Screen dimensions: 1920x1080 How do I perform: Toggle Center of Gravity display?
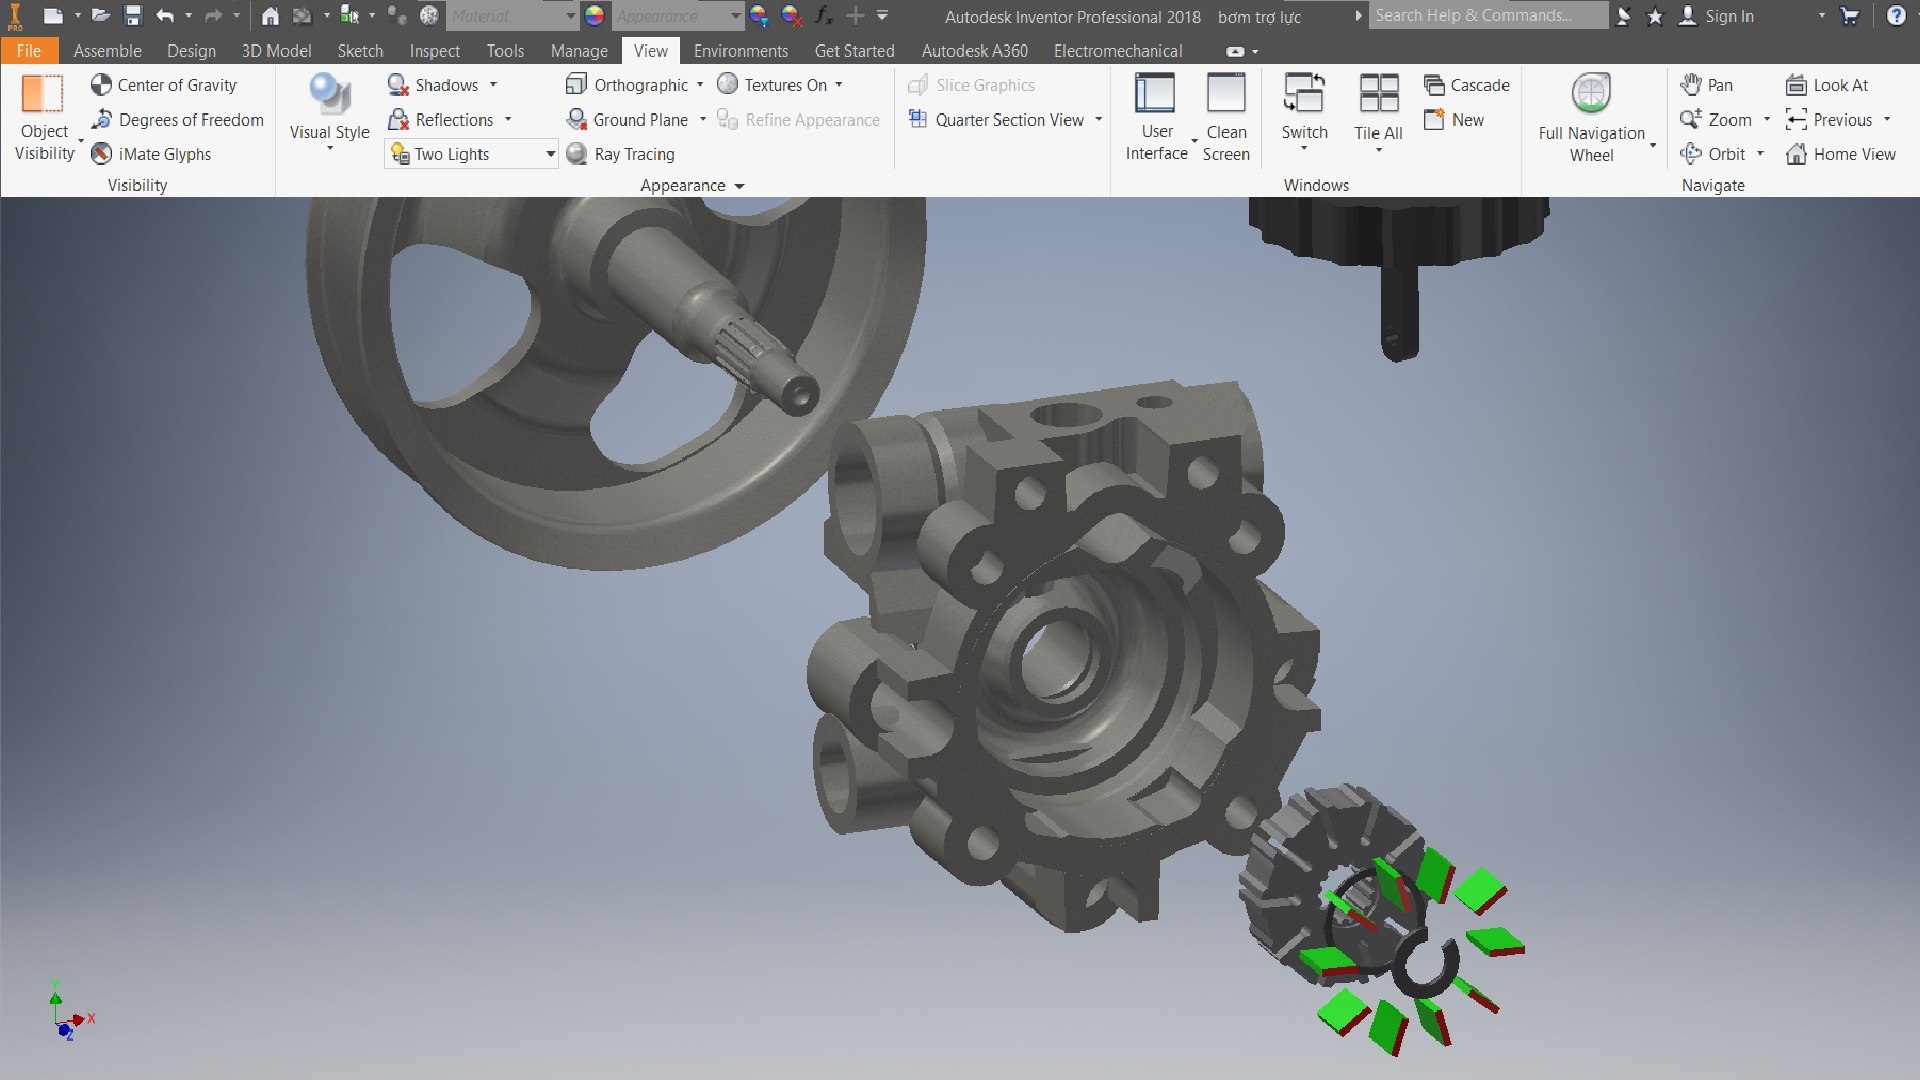click(164, 85)
